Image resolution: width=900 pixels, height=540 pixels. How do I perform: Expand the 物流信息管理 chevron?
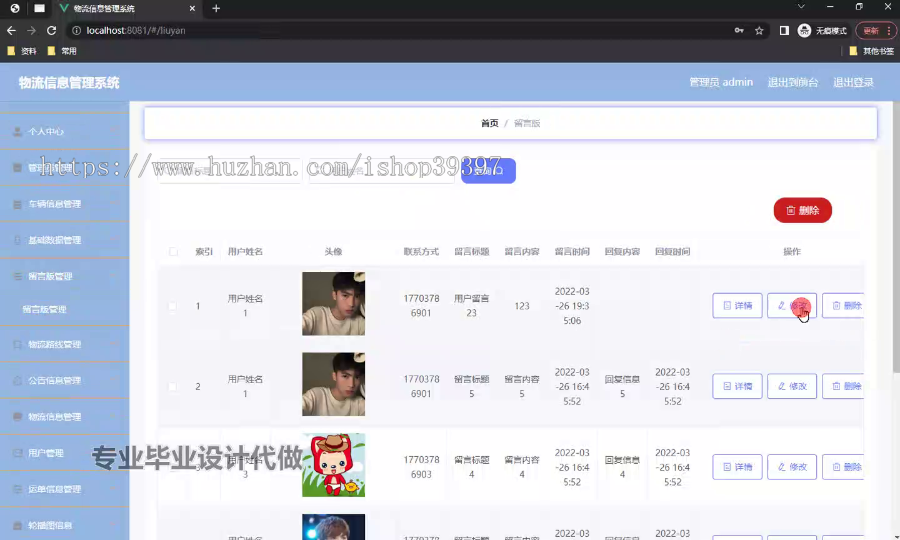click(x=113, y=417)
